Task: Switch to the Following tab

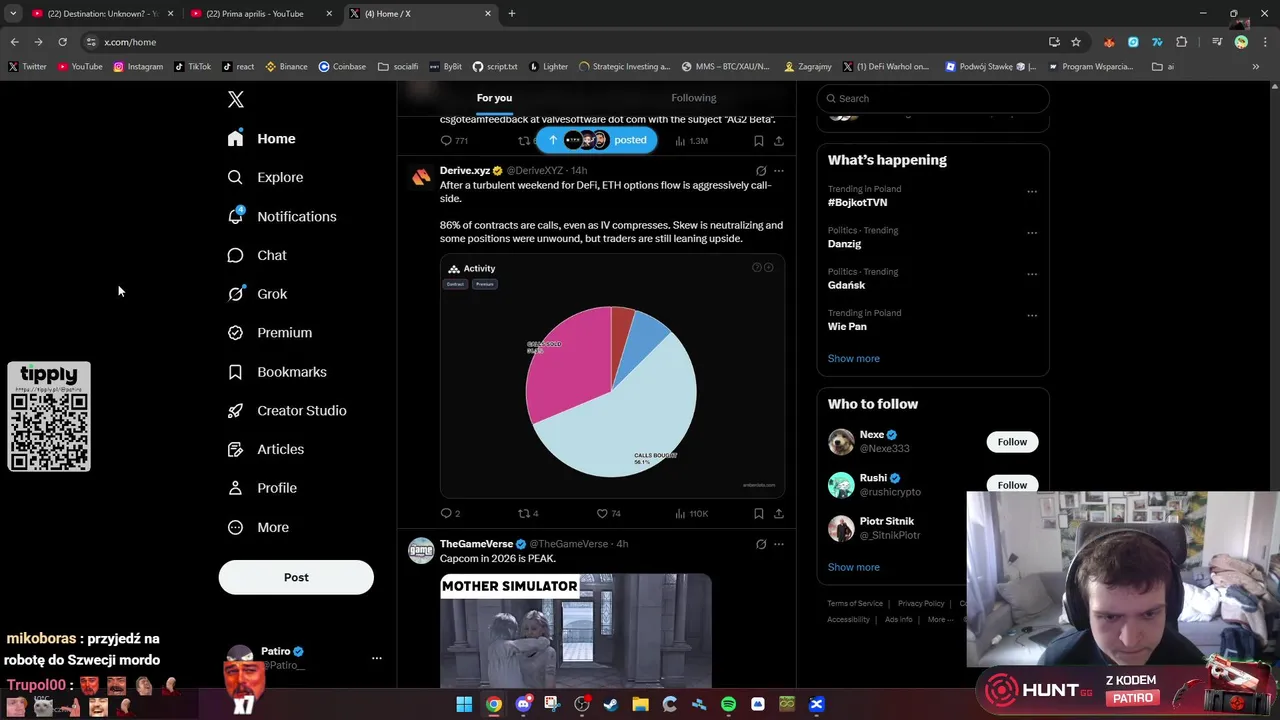Action: (x=694, y=98)
